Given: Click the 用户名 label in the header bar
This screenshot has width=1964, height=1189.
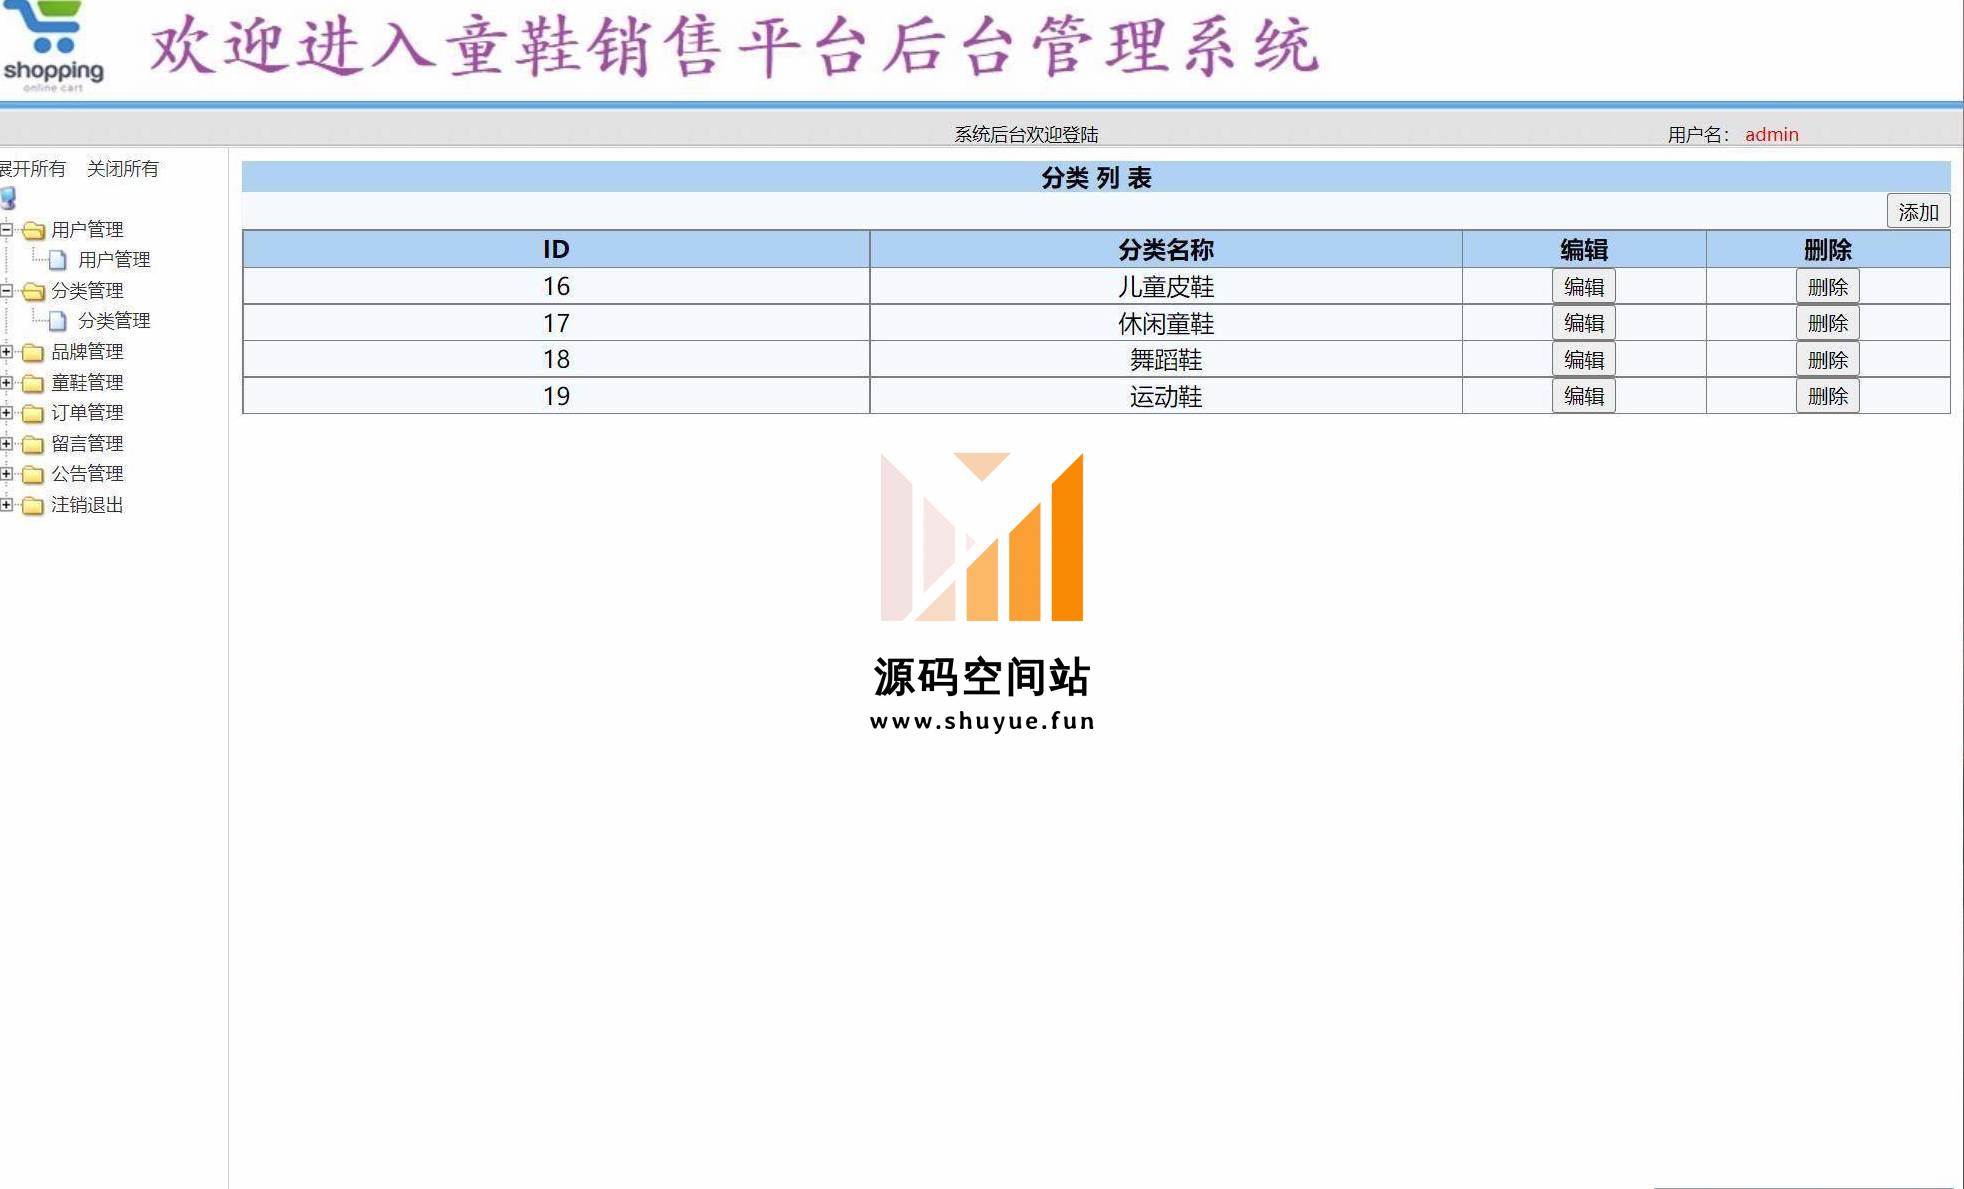Looking at the screenshot, I should (x=1697, y=134).
